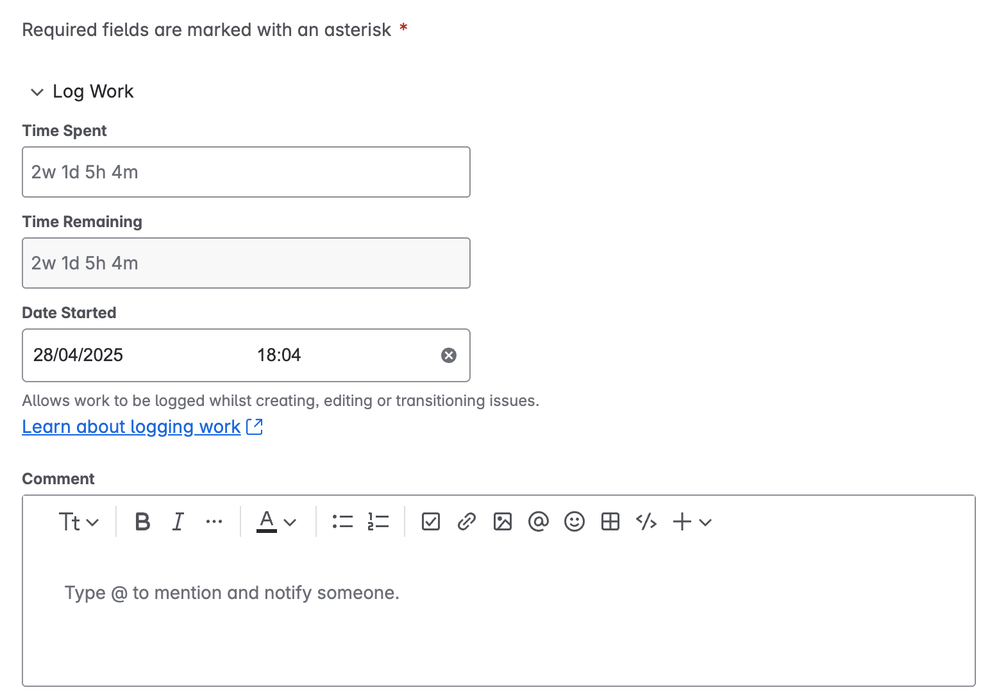Edit the date 28/04/2025
Image resolution: width=999 pixels, height=694 pixels.
click(78, 355)
